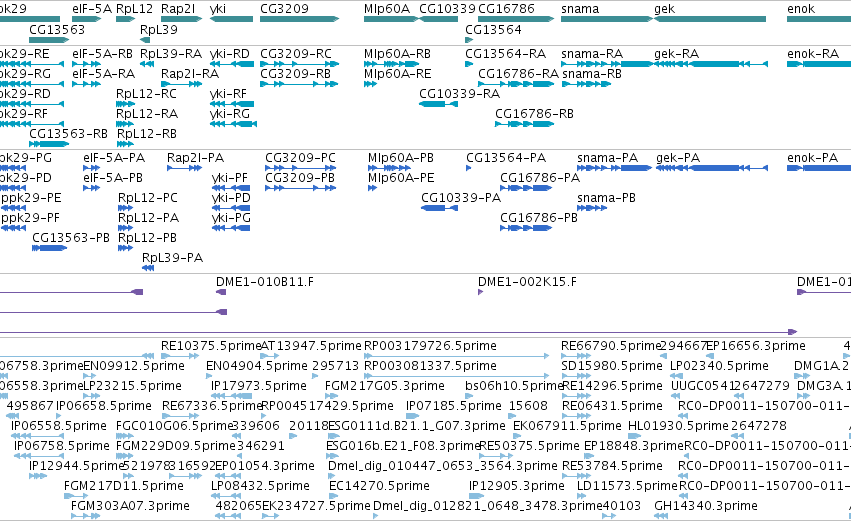Open the RpL12-RC transcript label

[147, 93]
